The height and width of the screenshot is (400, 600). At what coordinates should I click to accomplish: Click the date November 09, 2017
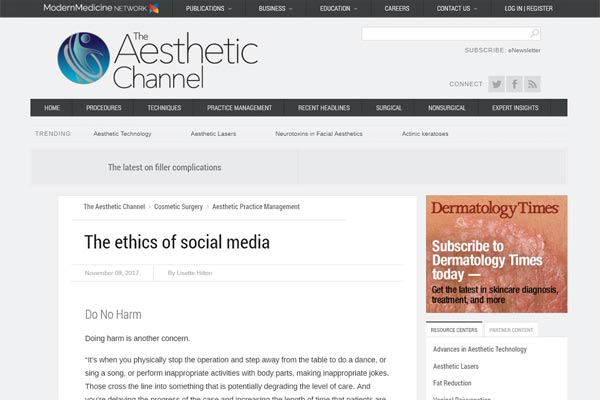(x=112, y=273)
